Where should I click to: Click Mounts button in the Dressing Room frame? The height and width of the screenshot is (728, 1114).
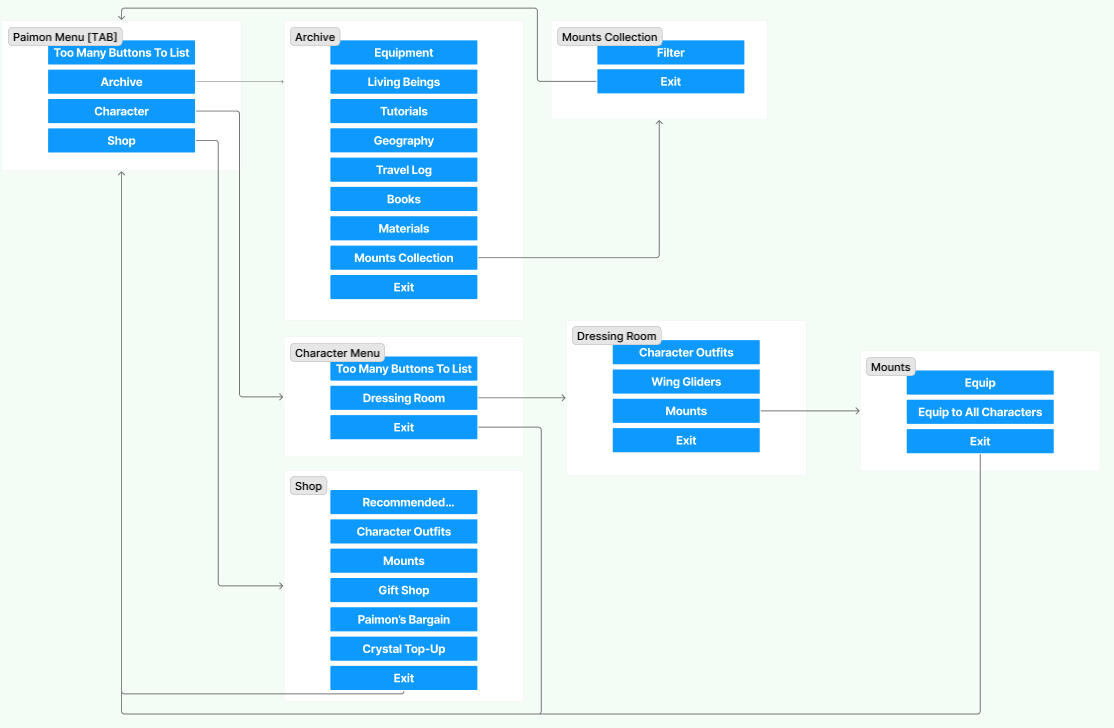686,411
